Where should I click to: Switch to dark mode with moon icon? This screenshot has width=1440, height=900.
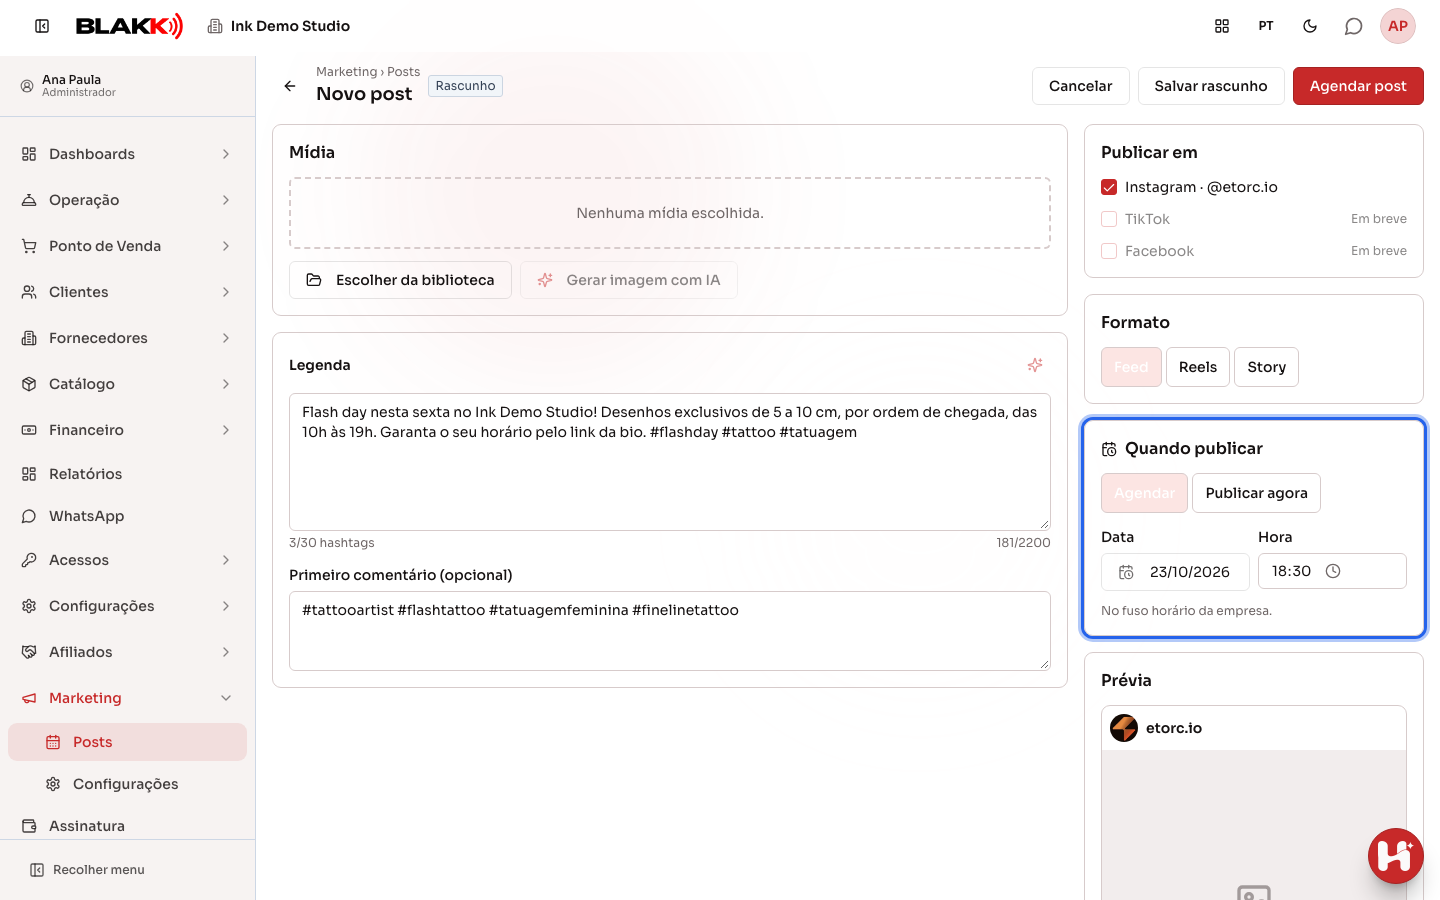pyautogui.click(x=1310, y=26)
